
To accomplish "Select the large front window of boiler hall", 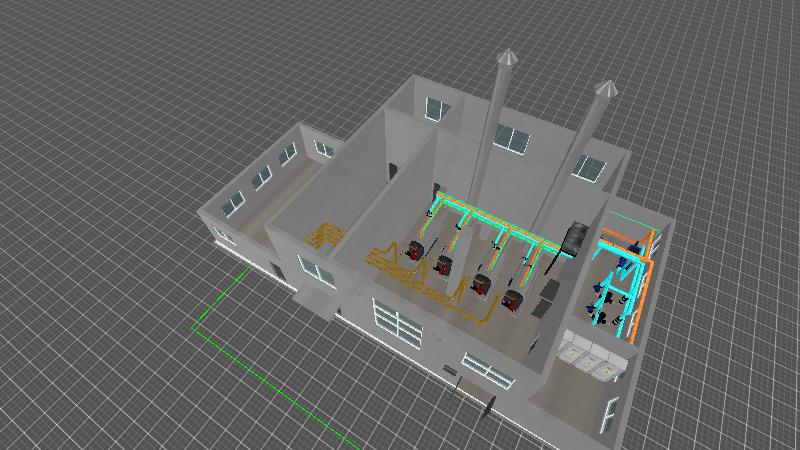I will pyautogui.click(x=398, y=326).
